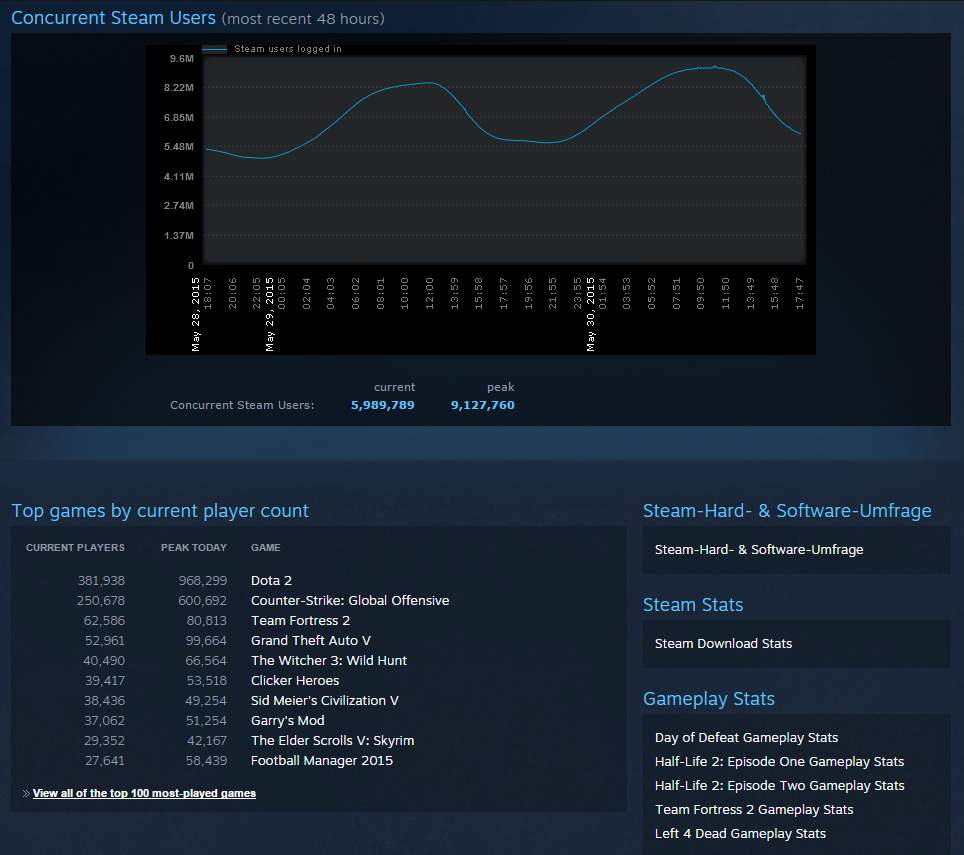Click the Current Players column header

pos(75,548)
